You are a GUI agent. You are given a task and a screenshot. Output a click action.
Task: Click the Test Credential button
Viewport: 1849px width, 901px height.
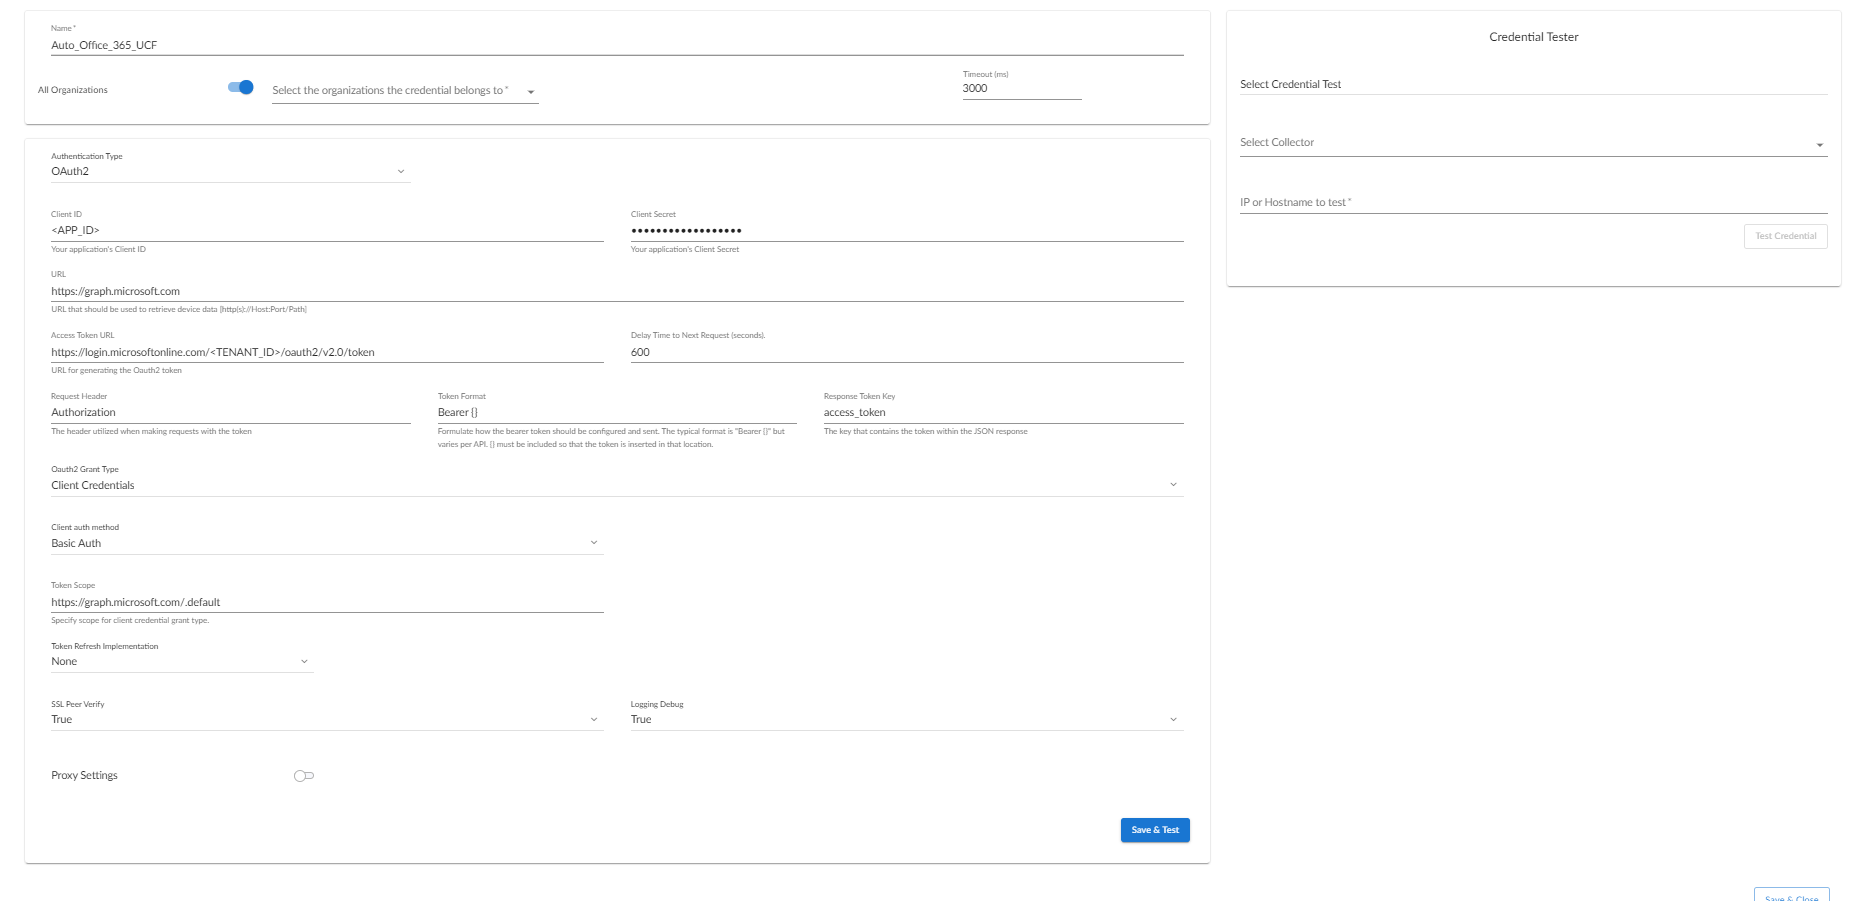pyautogui.click(x=1785, y=236)
